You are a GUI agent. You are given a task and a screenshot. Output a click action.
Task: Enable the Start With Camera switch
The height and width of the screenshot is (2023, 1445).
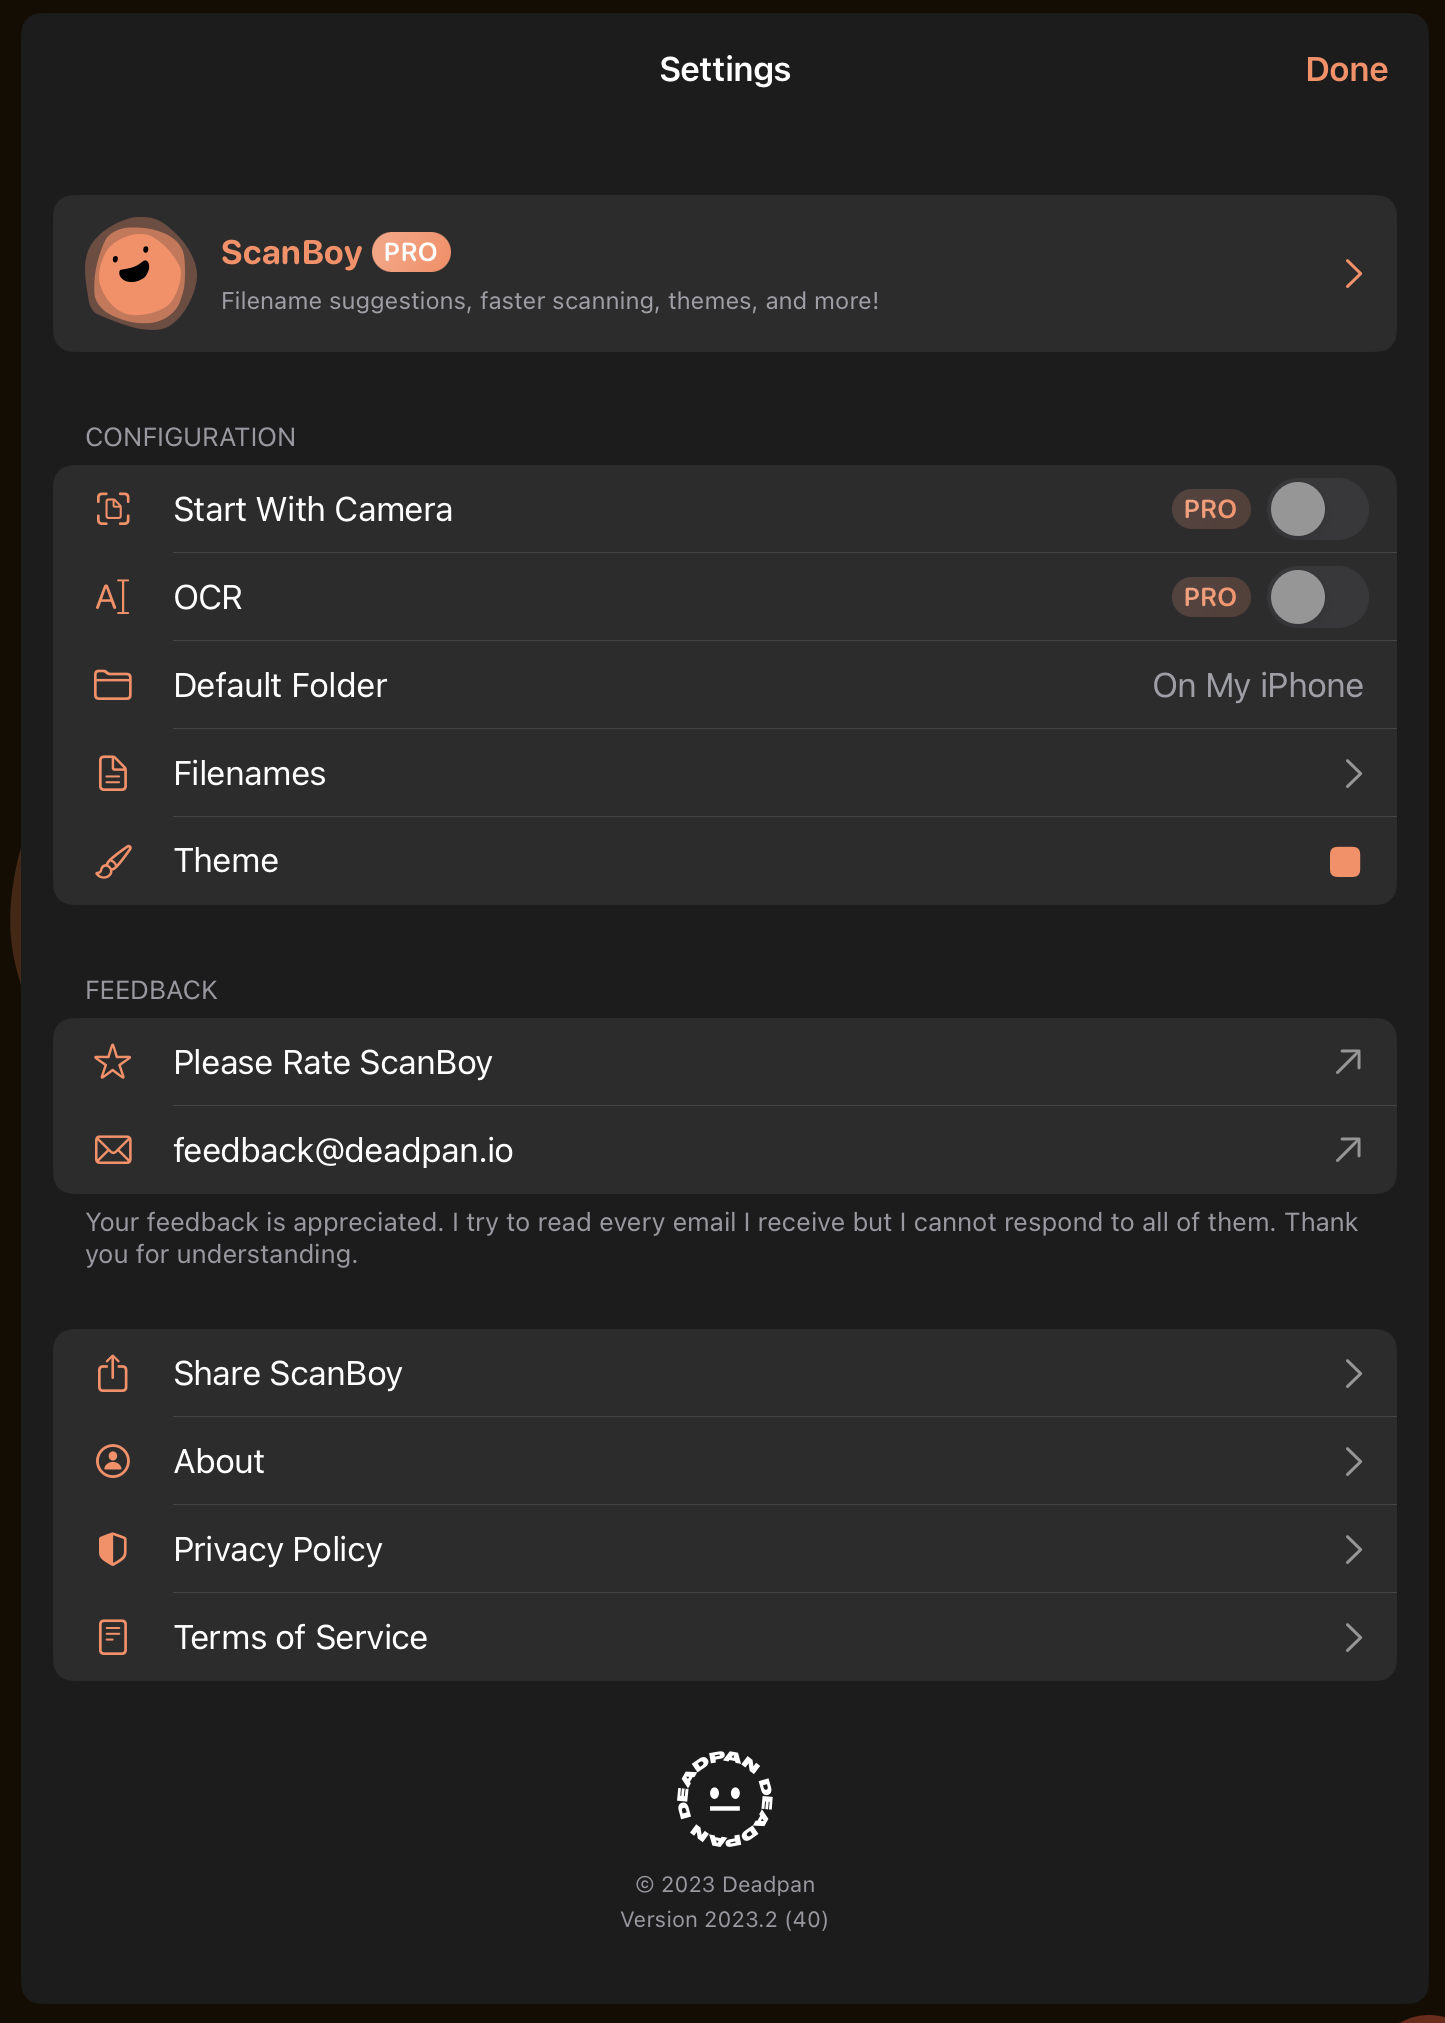point(1318,509)
